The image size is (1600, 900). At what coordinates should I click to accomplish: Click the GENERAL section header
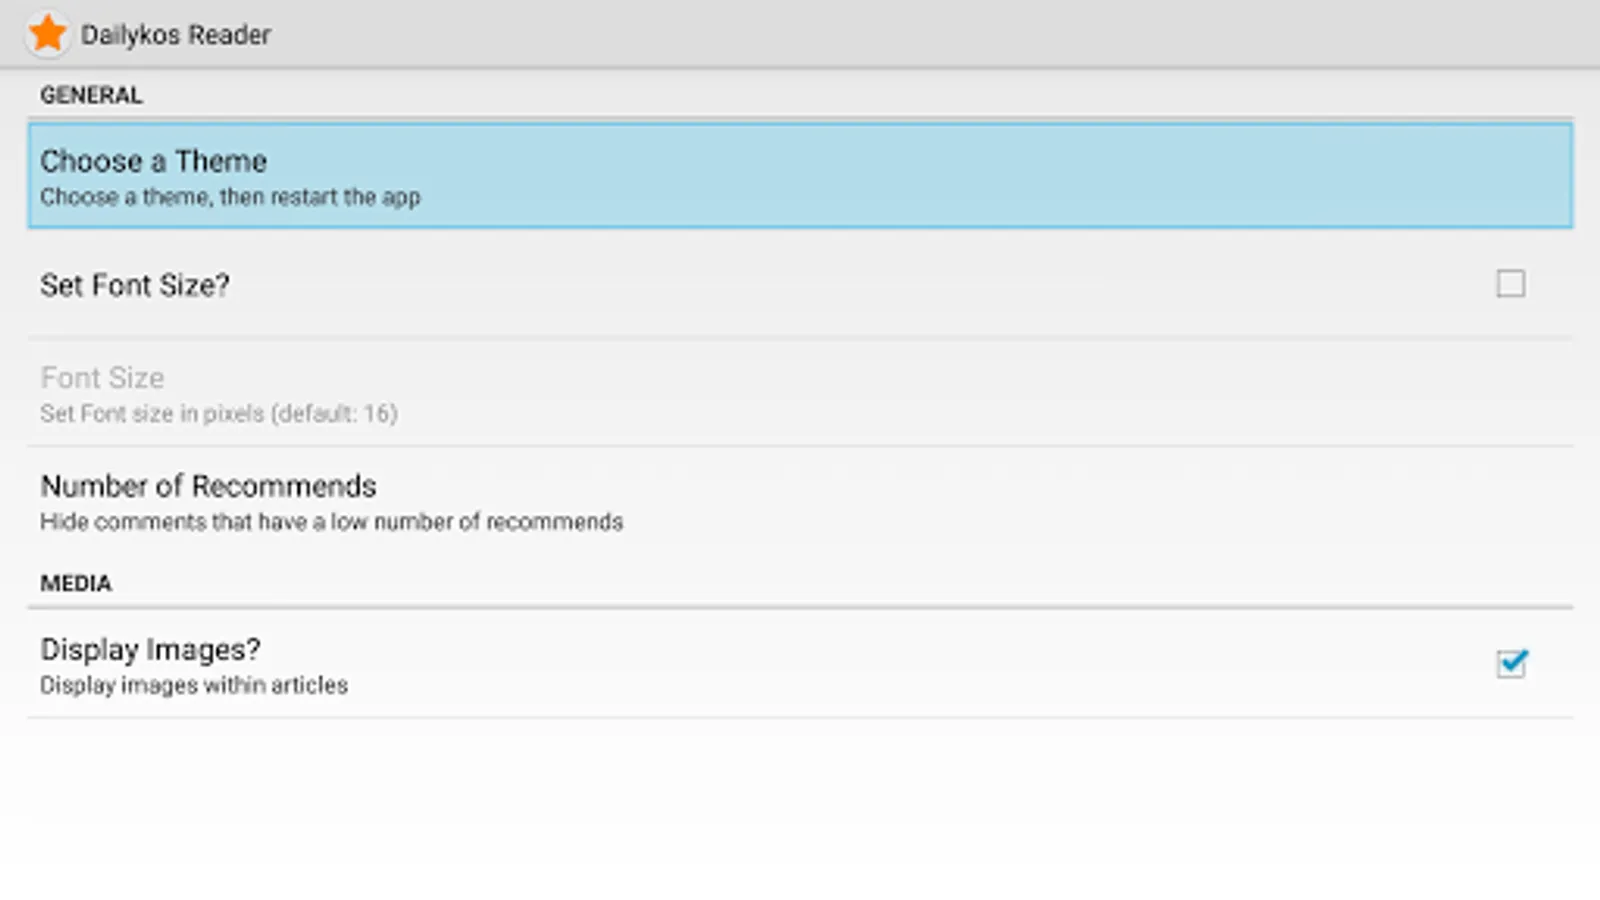(91, 95)
